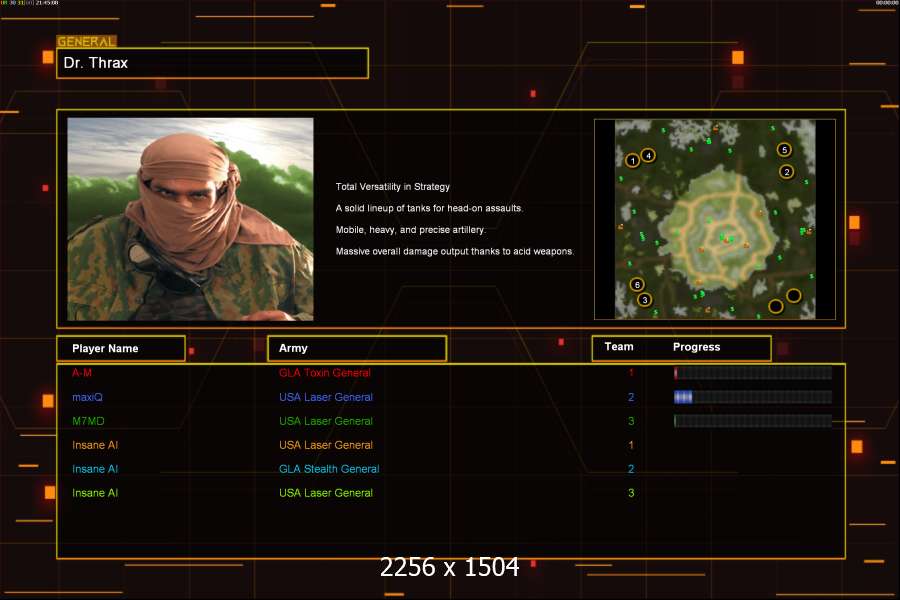Click start position marker 3 on minimap
900x600 pixels.
(x=645, y=300)
